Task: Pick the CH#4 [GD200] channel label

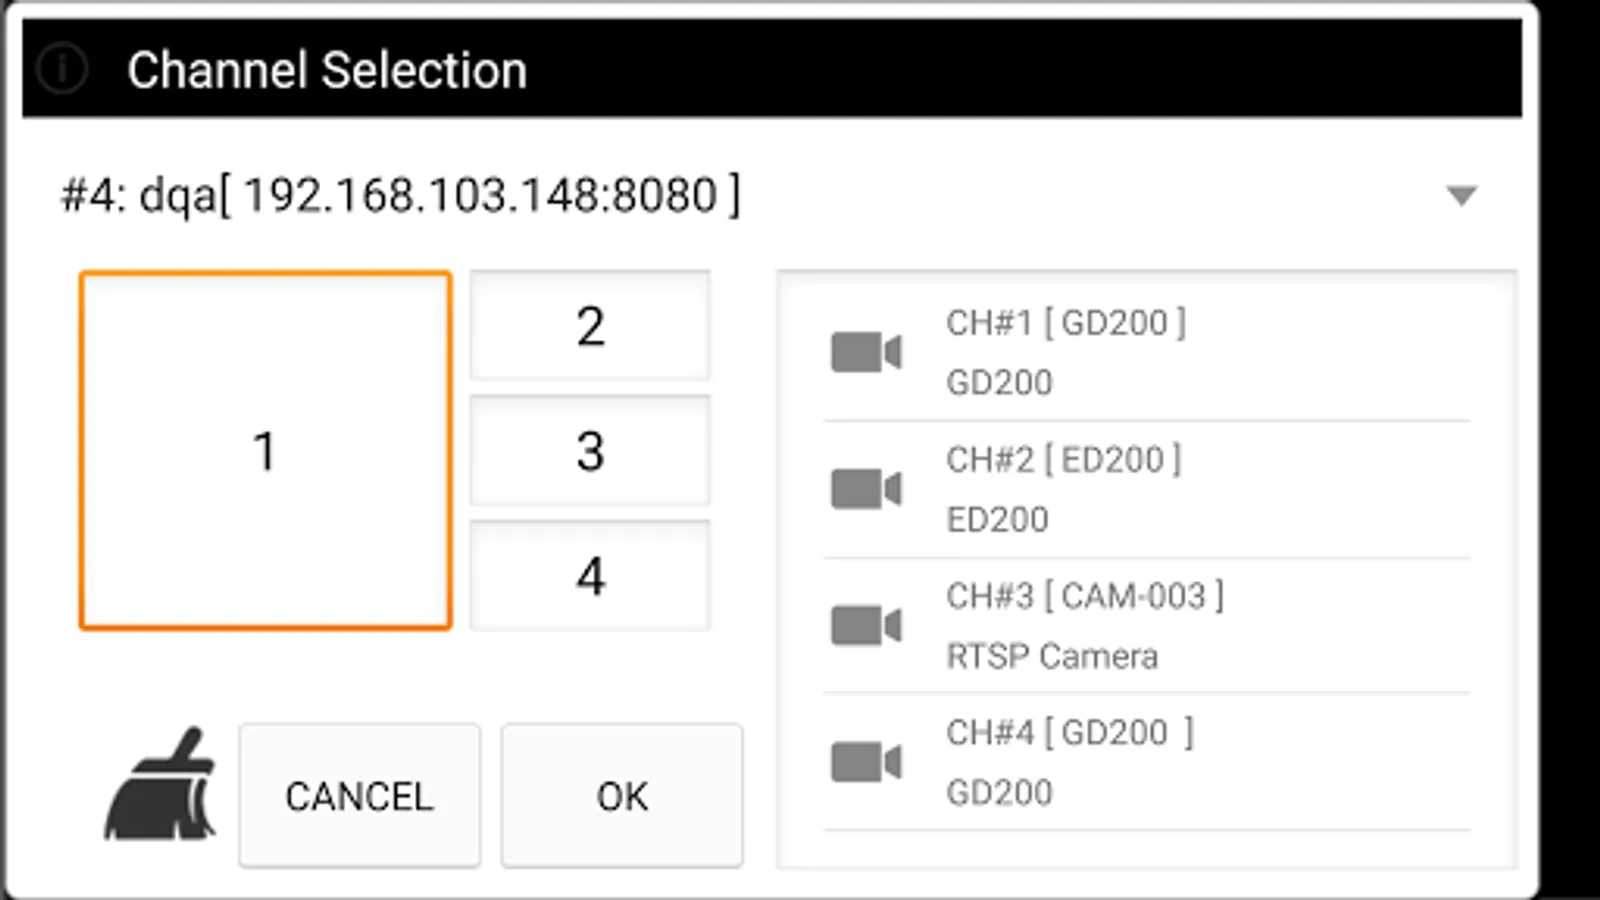Action: (1069, 733)
